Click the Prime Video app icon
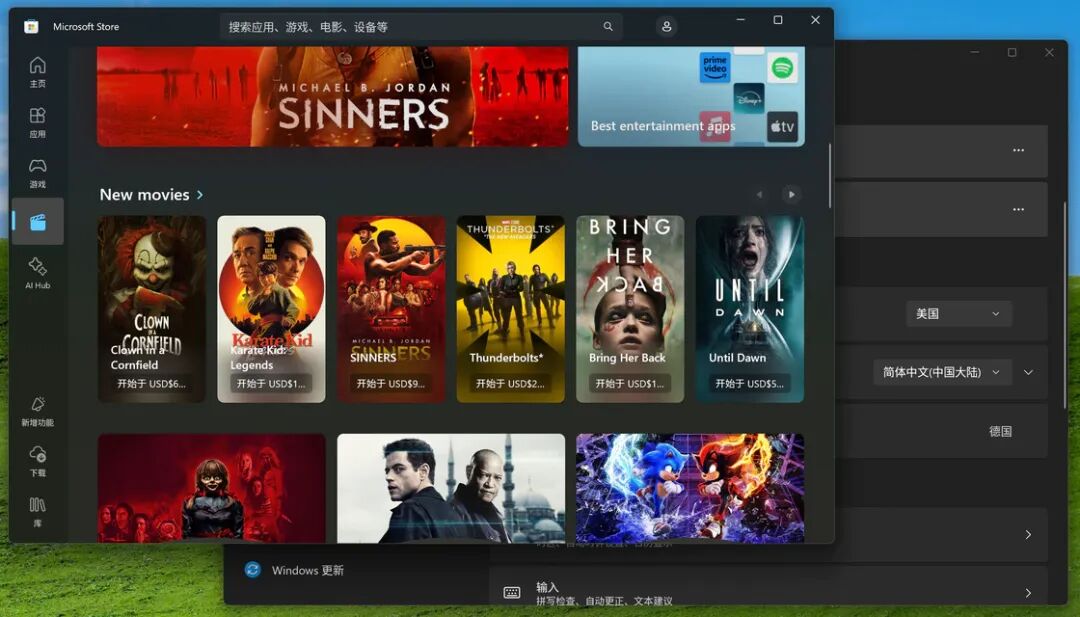1080x617 pixels. (x=715, y=67)
